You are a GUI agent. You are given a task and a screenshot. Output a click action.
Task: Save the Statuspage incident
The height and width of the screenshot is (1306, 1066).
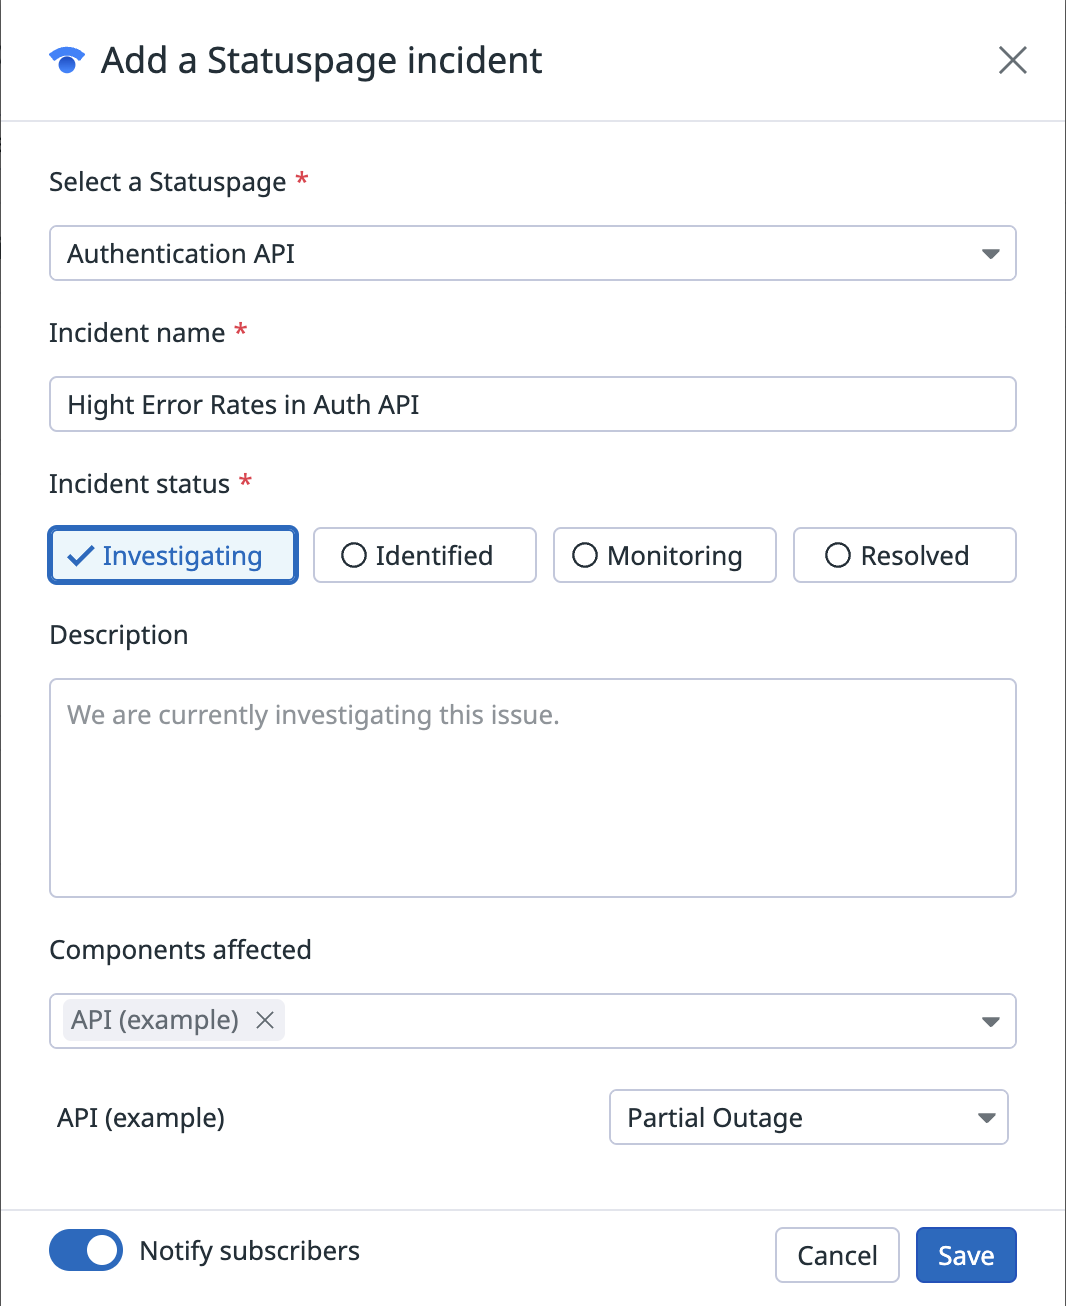(x=965, y=1255)
